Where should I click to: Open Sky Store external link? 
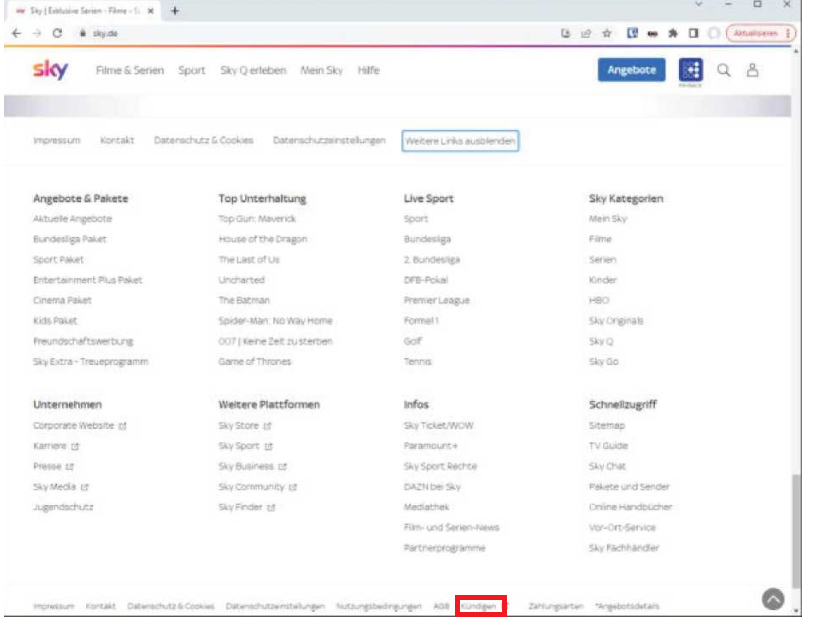pyautogui.click(x=245, y=425)
